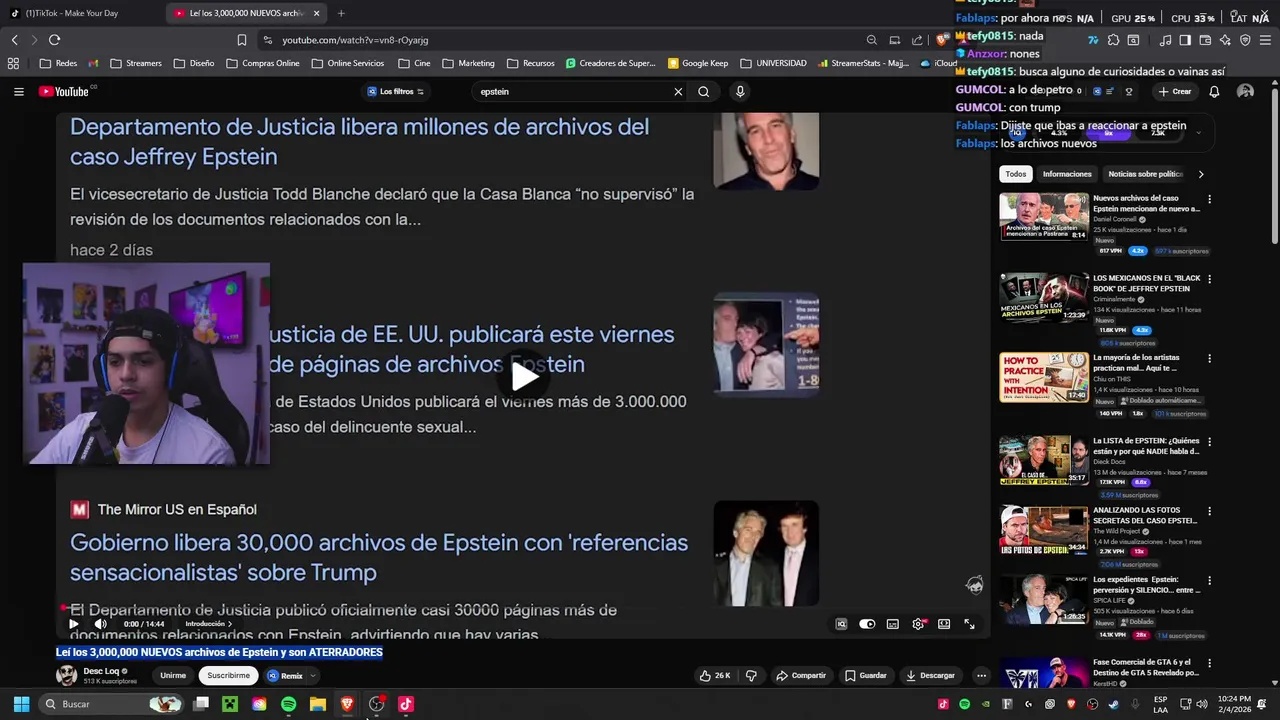Viewport: 1280px width, 720px height.
Task: Open the Windows Start menu
Action: pyautogui.click(x=21, y=704)
